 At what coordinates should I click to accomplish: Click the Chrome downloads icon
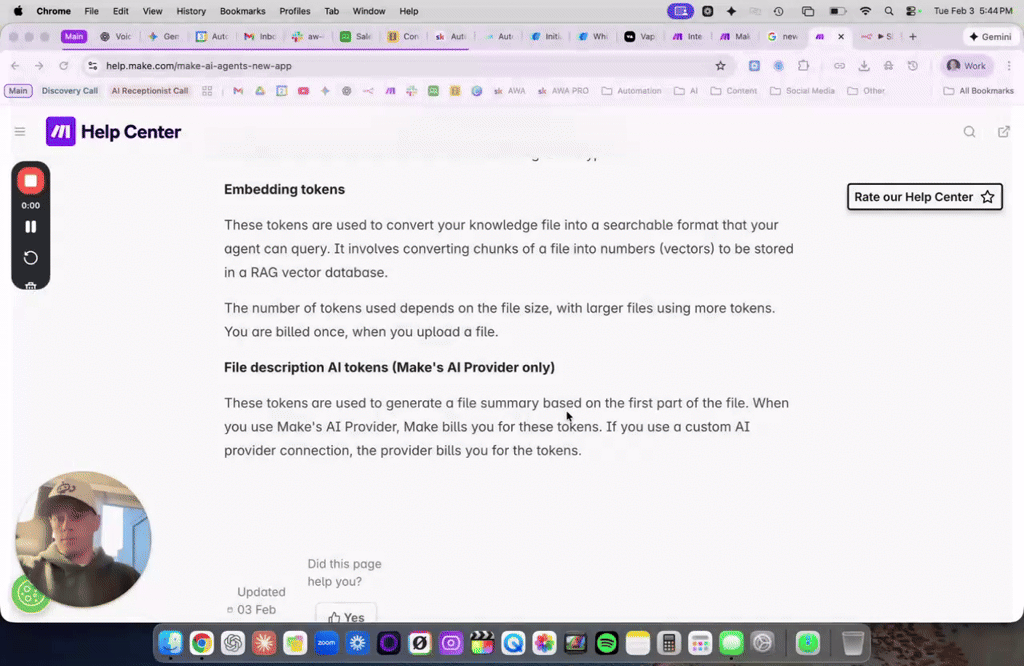[863, 66]
